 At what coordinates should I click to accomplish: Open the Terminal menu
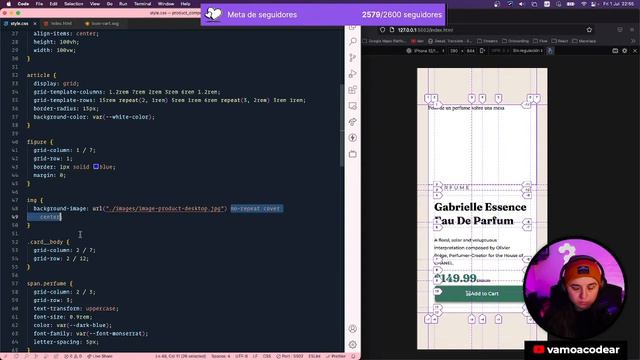pos(142,4)
